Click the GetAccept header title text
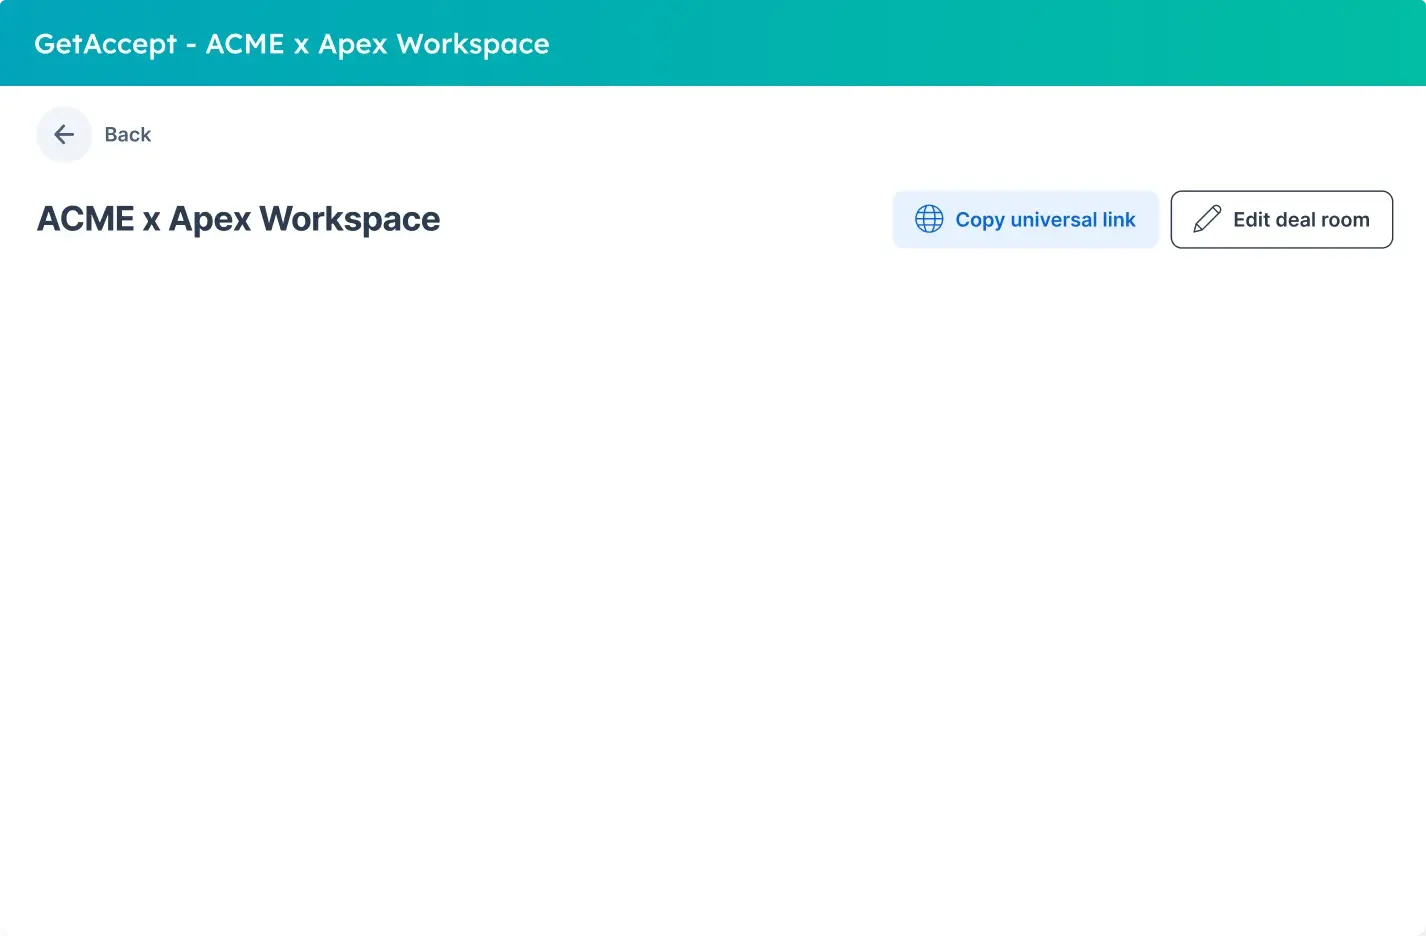This screenshot has width=1426, height=936. (292, 44)
